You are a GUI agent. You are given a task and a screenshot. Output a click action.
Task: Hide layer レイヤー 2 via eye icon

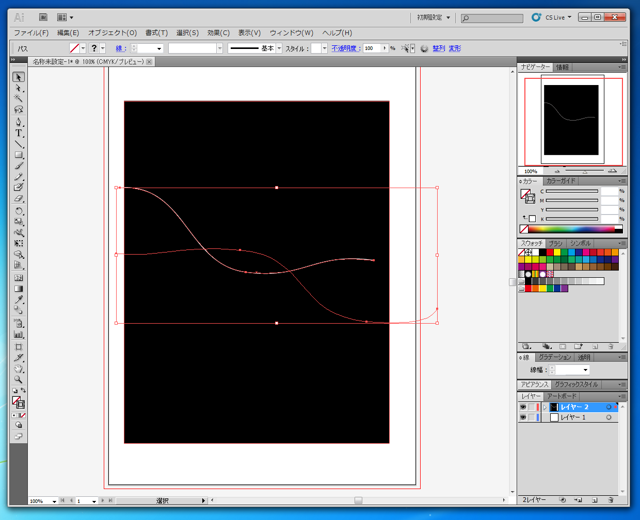coord(523,407)
